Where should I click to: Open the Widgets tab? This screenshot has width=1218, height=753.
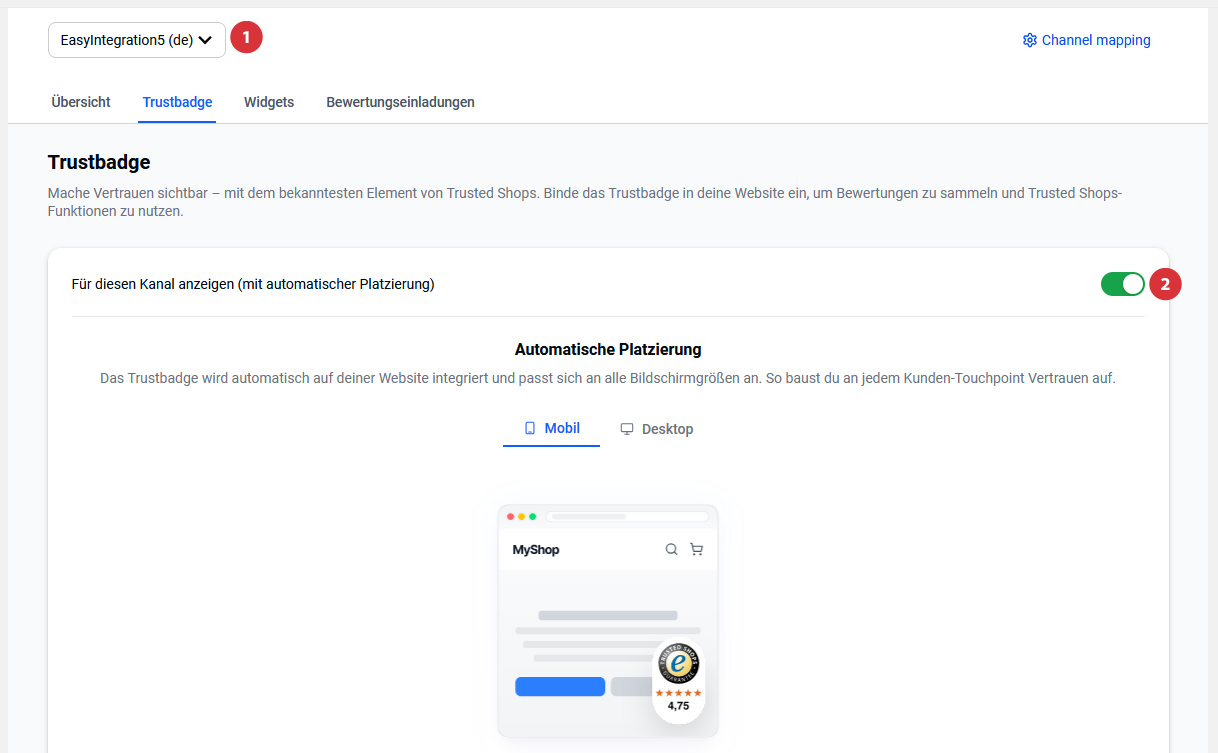(269, 102)
